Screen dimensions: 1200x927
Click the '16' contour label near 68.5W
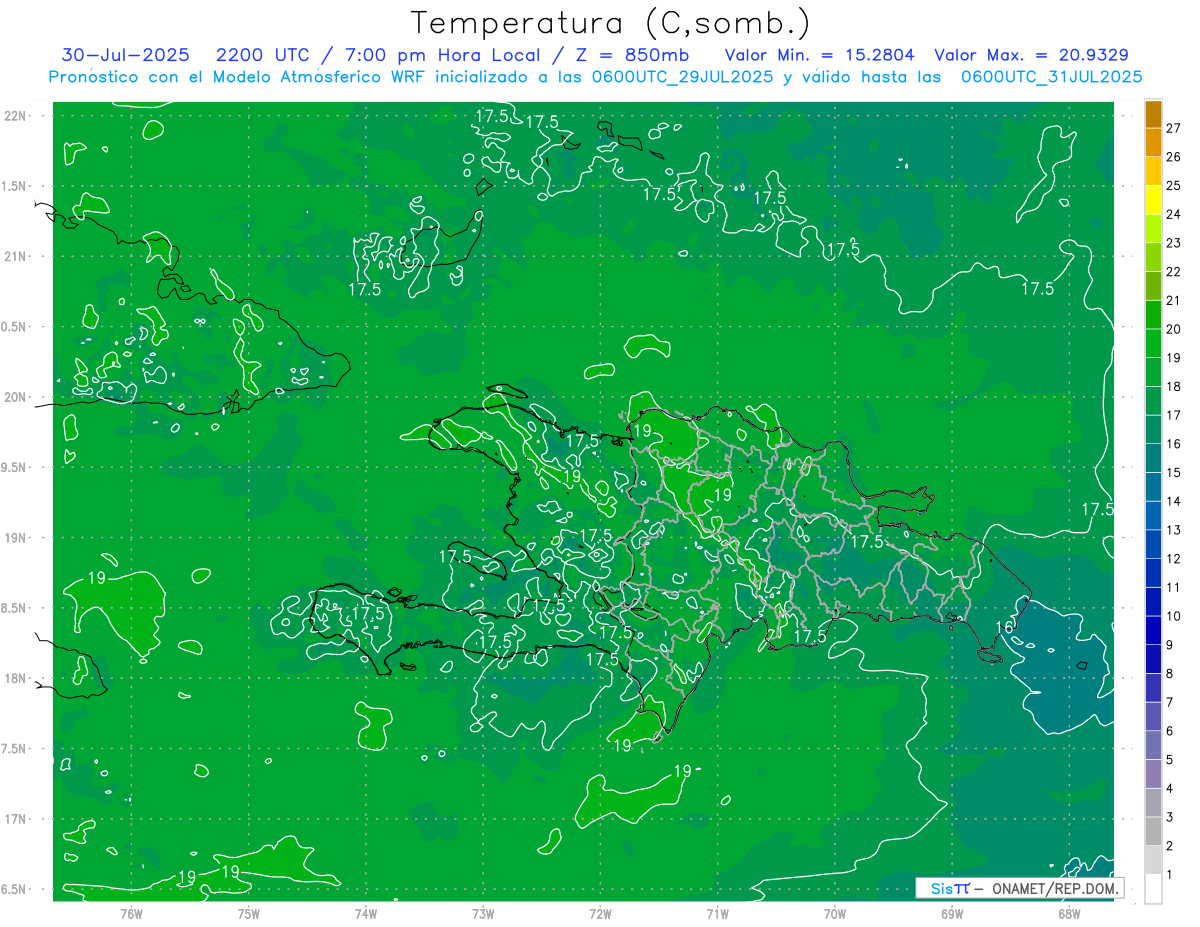click(x=1006, y=627)
